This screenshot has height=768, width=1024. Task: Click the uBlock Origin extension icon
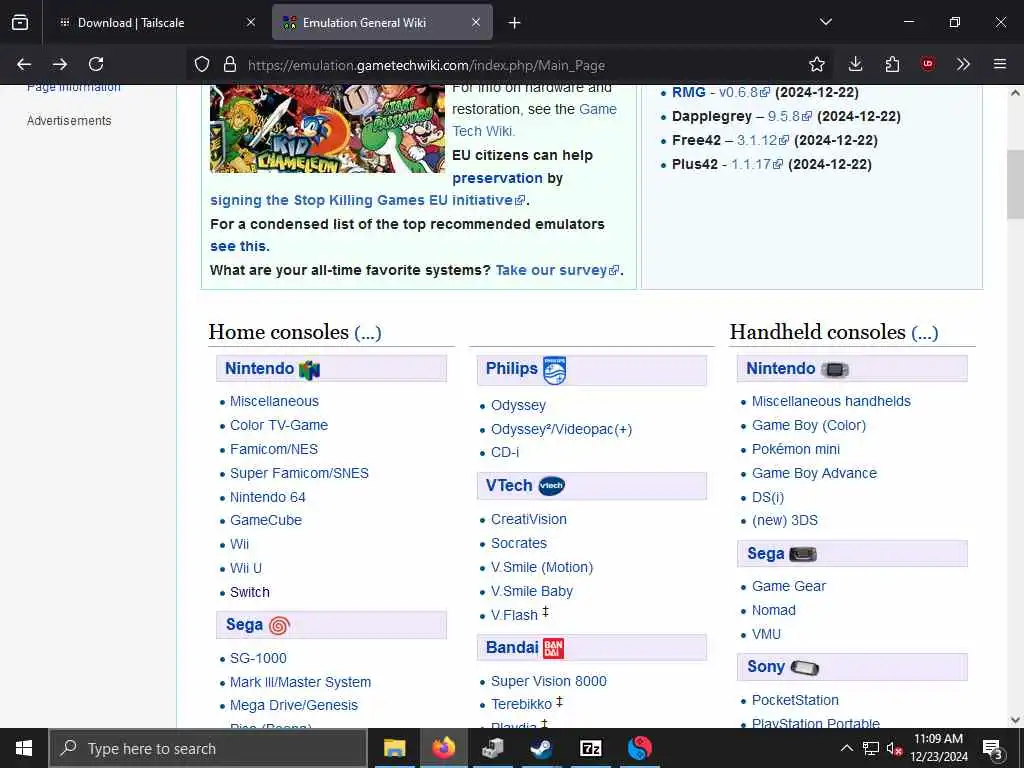coord(927,64)
